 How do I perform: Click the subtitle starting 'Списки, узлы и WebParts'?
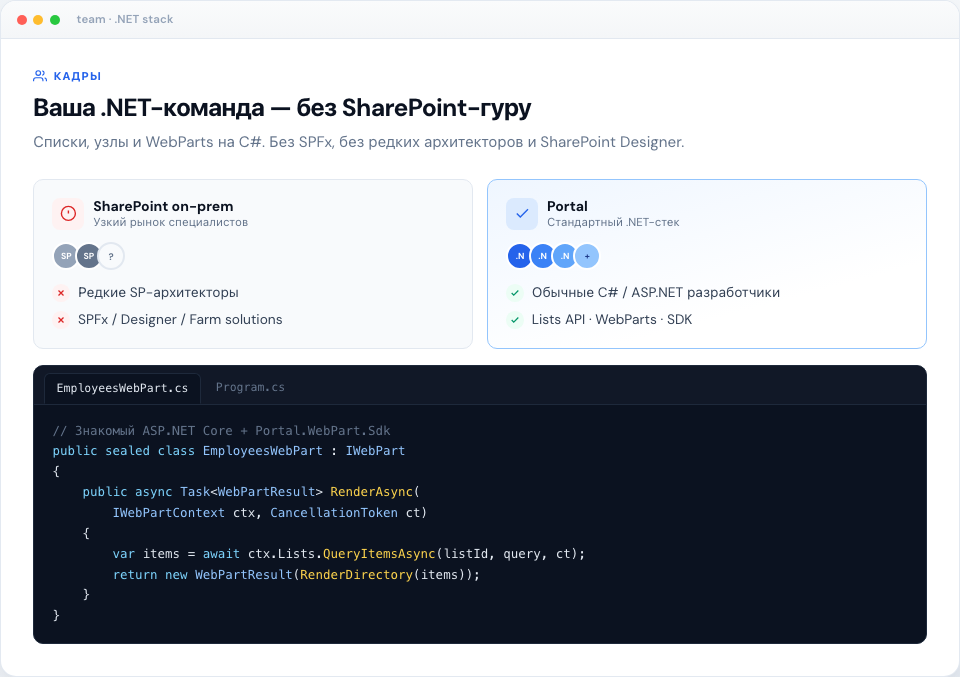coord(359,142)
